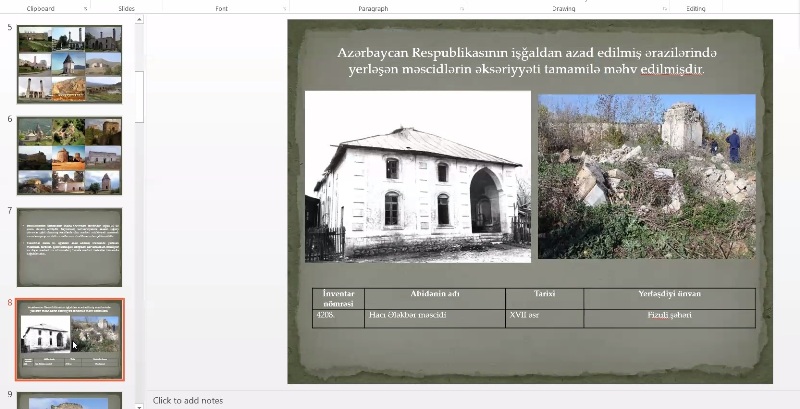Select the color photo of the ruins
The width and height of the screenshot is (800, 409).
click(647, 176)
